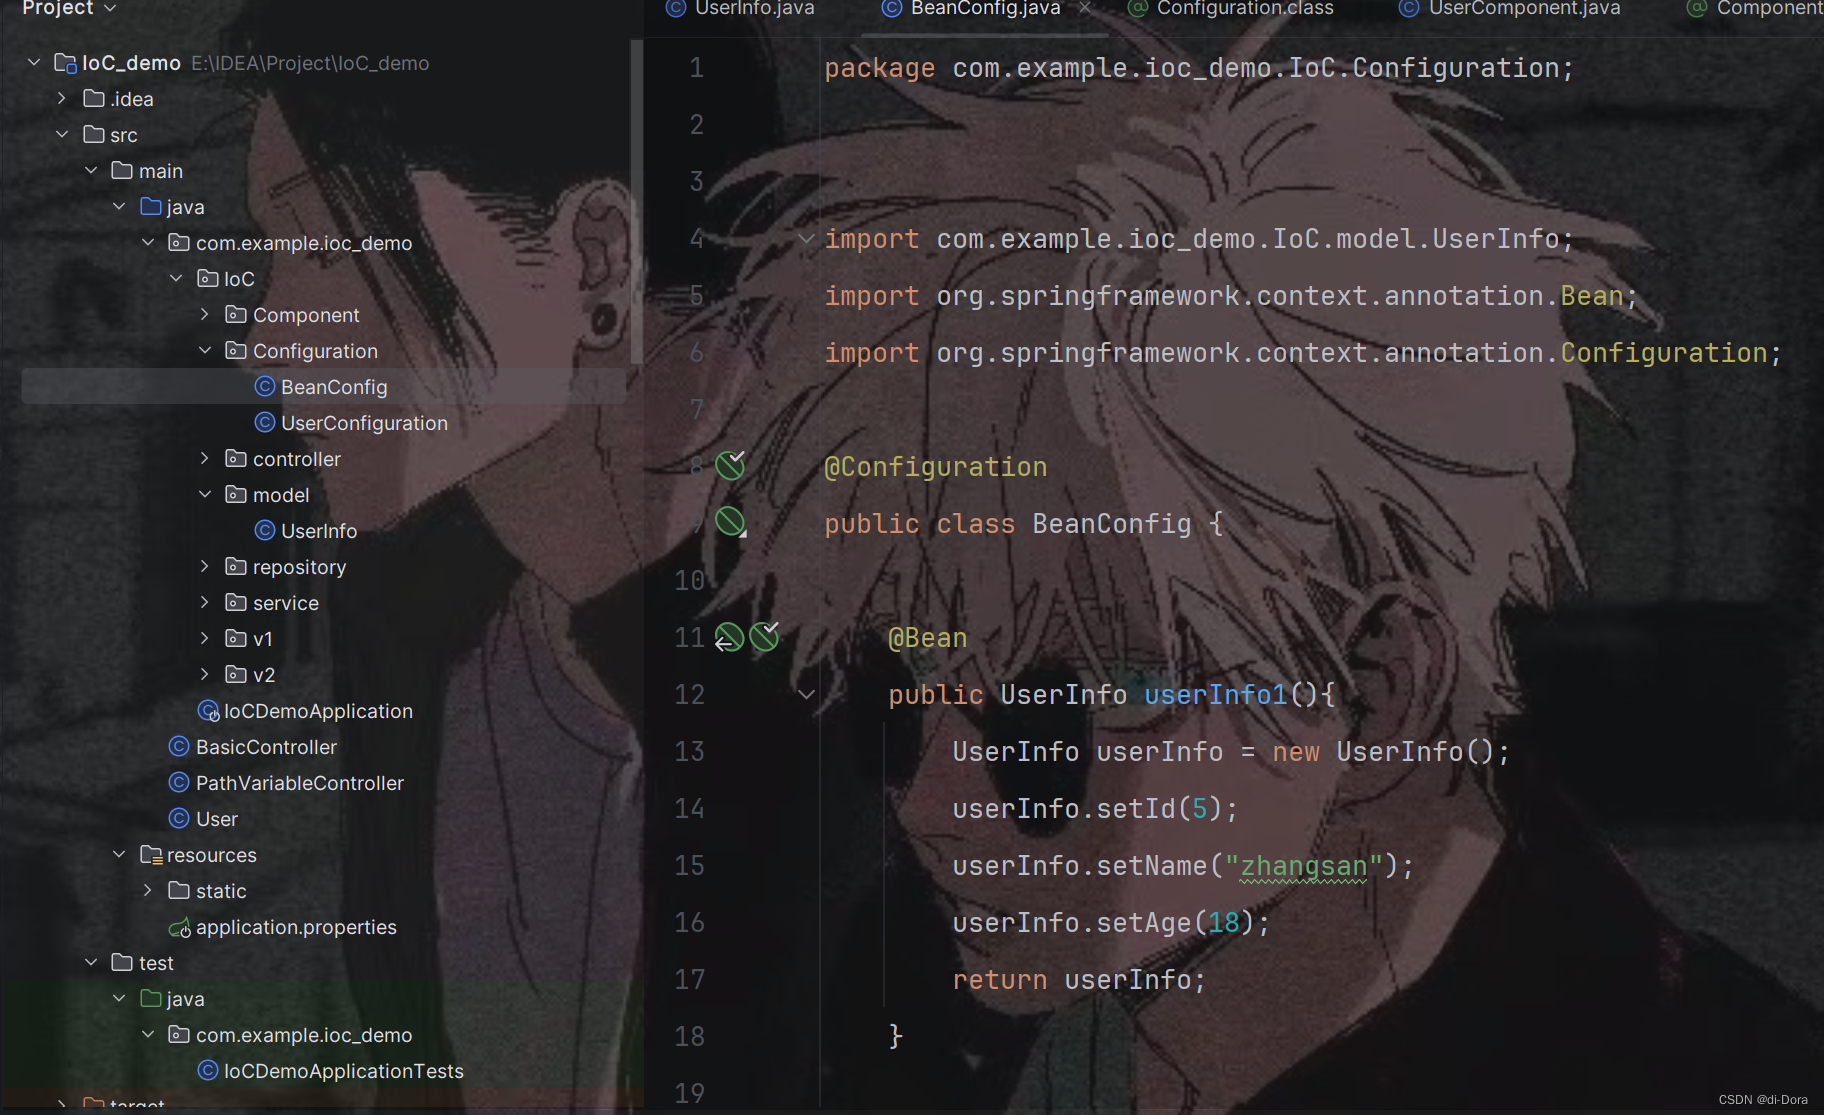The width and height of the screenshot is (1824, 1115).
Task: Close the BeanConfig.java tab
Action: [x=1085, y=8]
